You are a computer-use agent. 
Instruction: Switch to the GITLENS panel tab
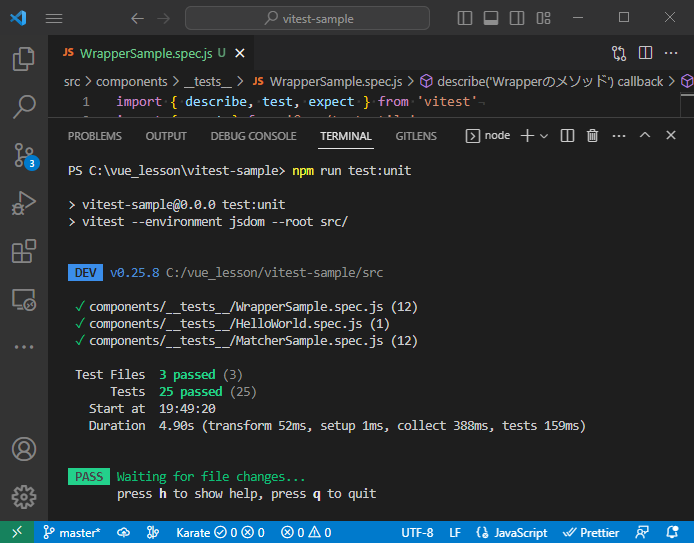416,136
